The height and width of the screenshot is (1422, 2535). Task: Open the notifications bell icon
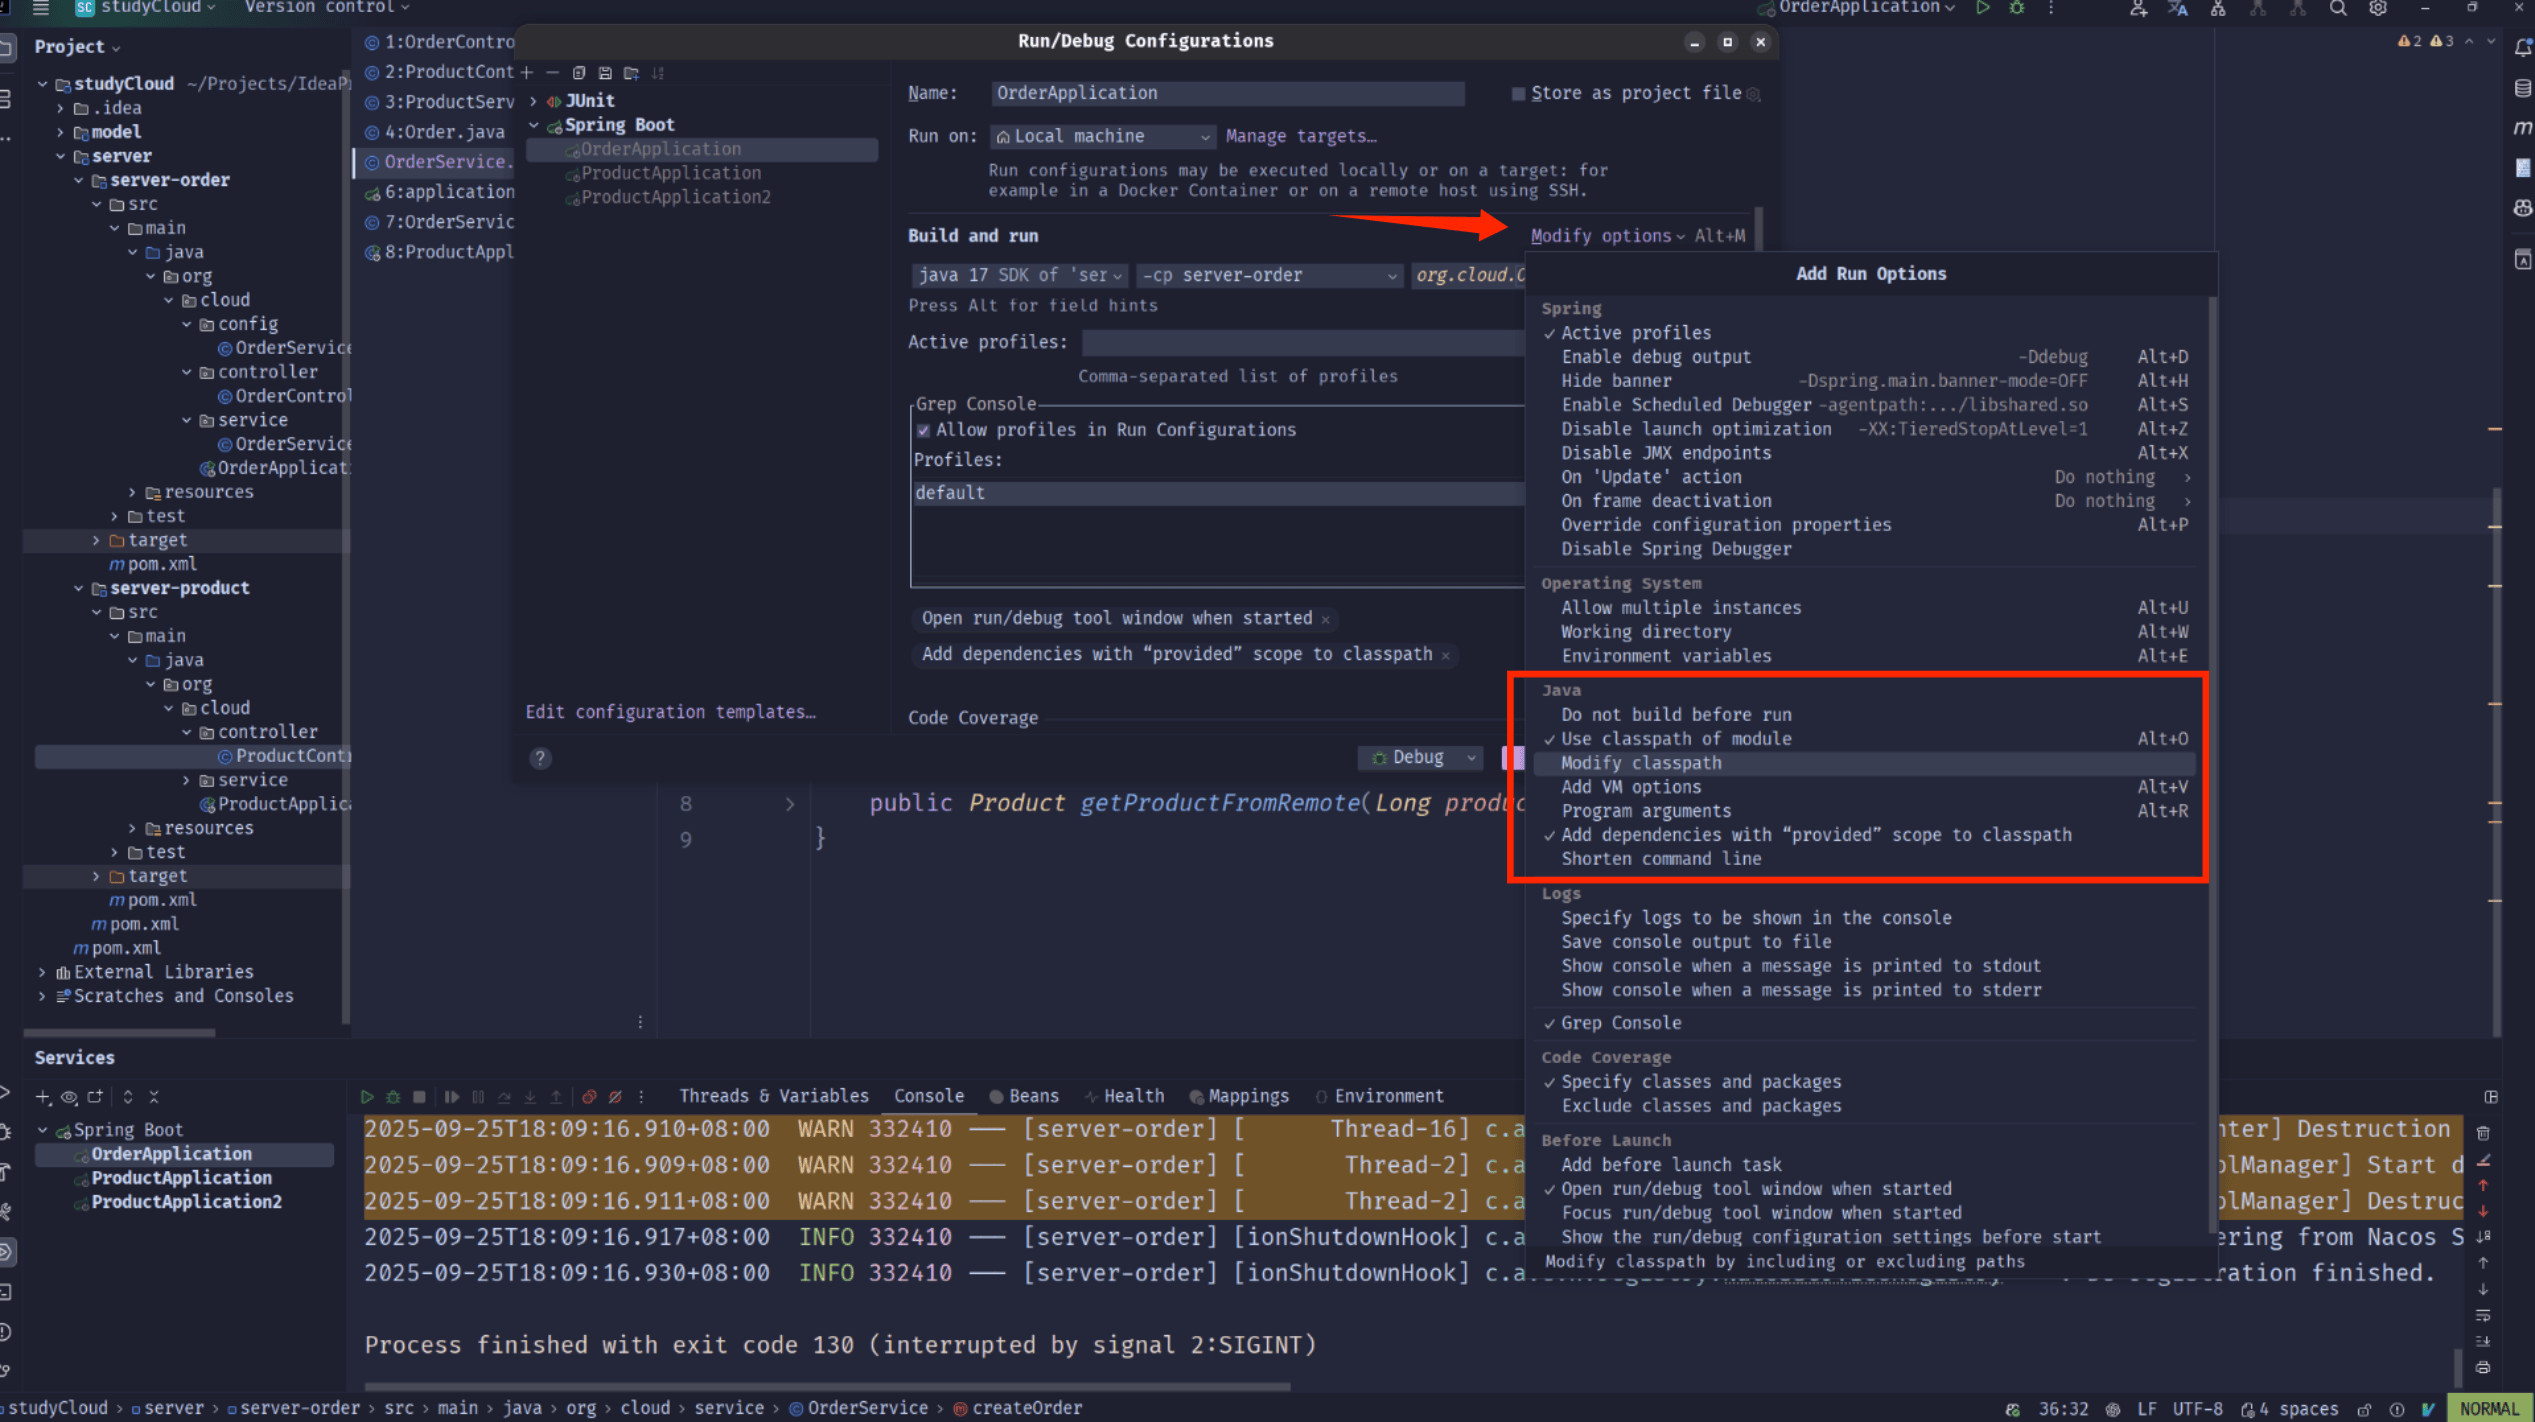[x=2522, y=47]
